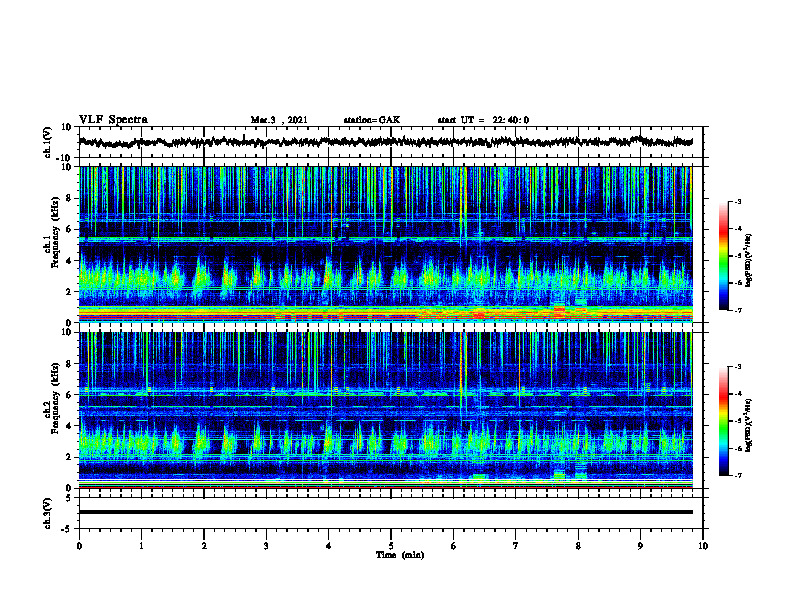This screenshot has width=792, height=612.
Task: Click the ch.2 "Frequency (kHz)" axis label
Action: coord(55,398)
